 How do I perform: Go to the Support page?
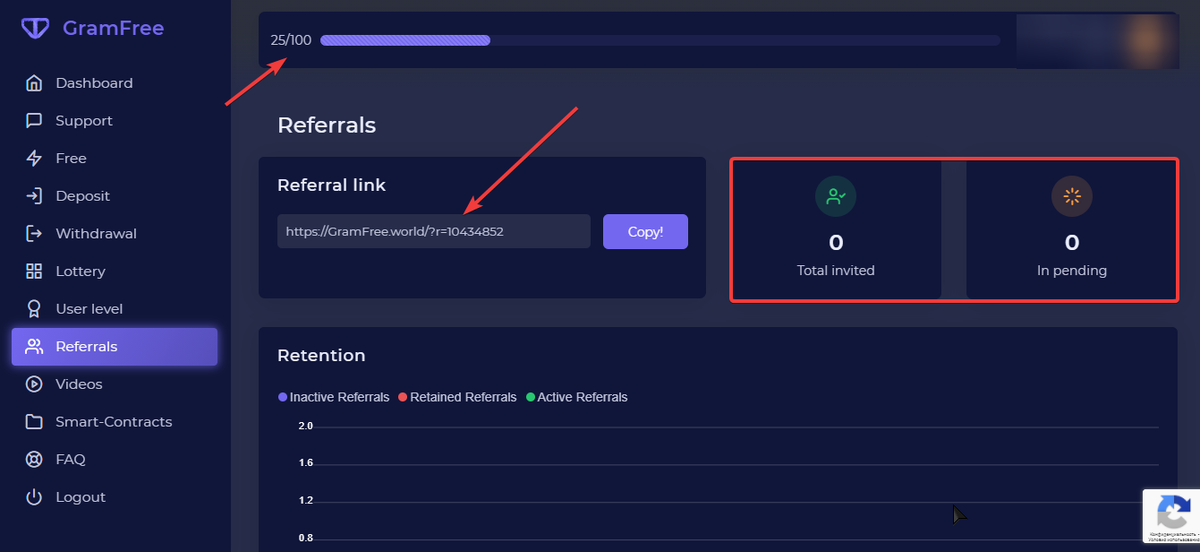(114, 121)
